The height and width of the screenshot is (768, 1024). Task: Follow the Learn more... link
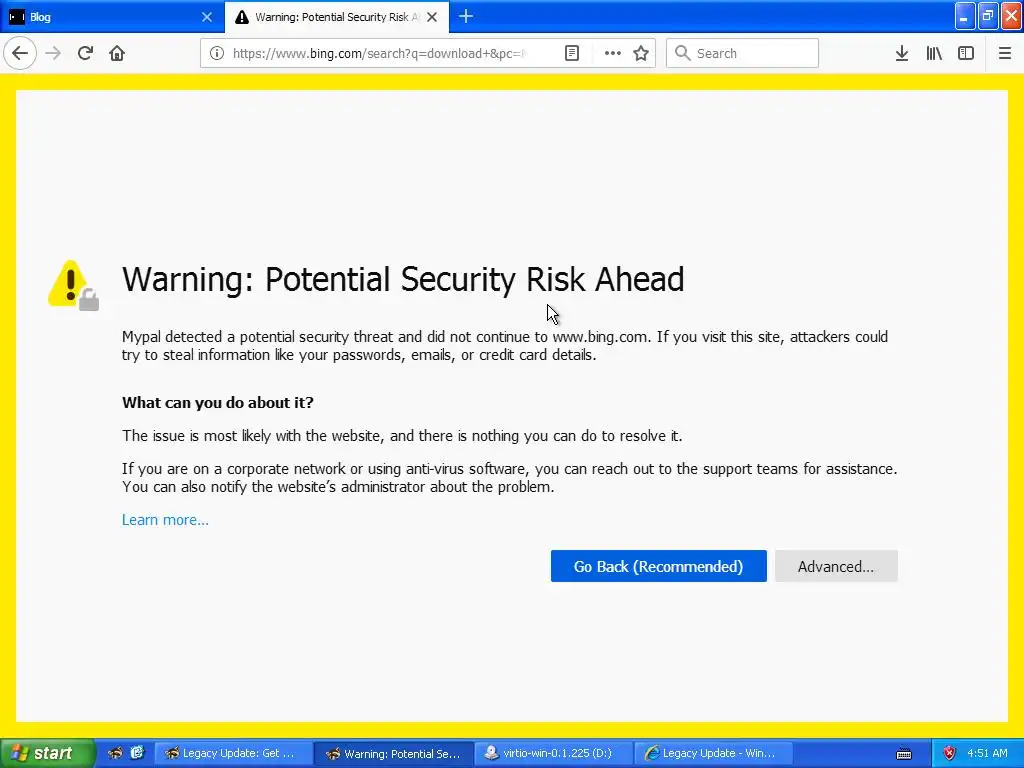165,520
